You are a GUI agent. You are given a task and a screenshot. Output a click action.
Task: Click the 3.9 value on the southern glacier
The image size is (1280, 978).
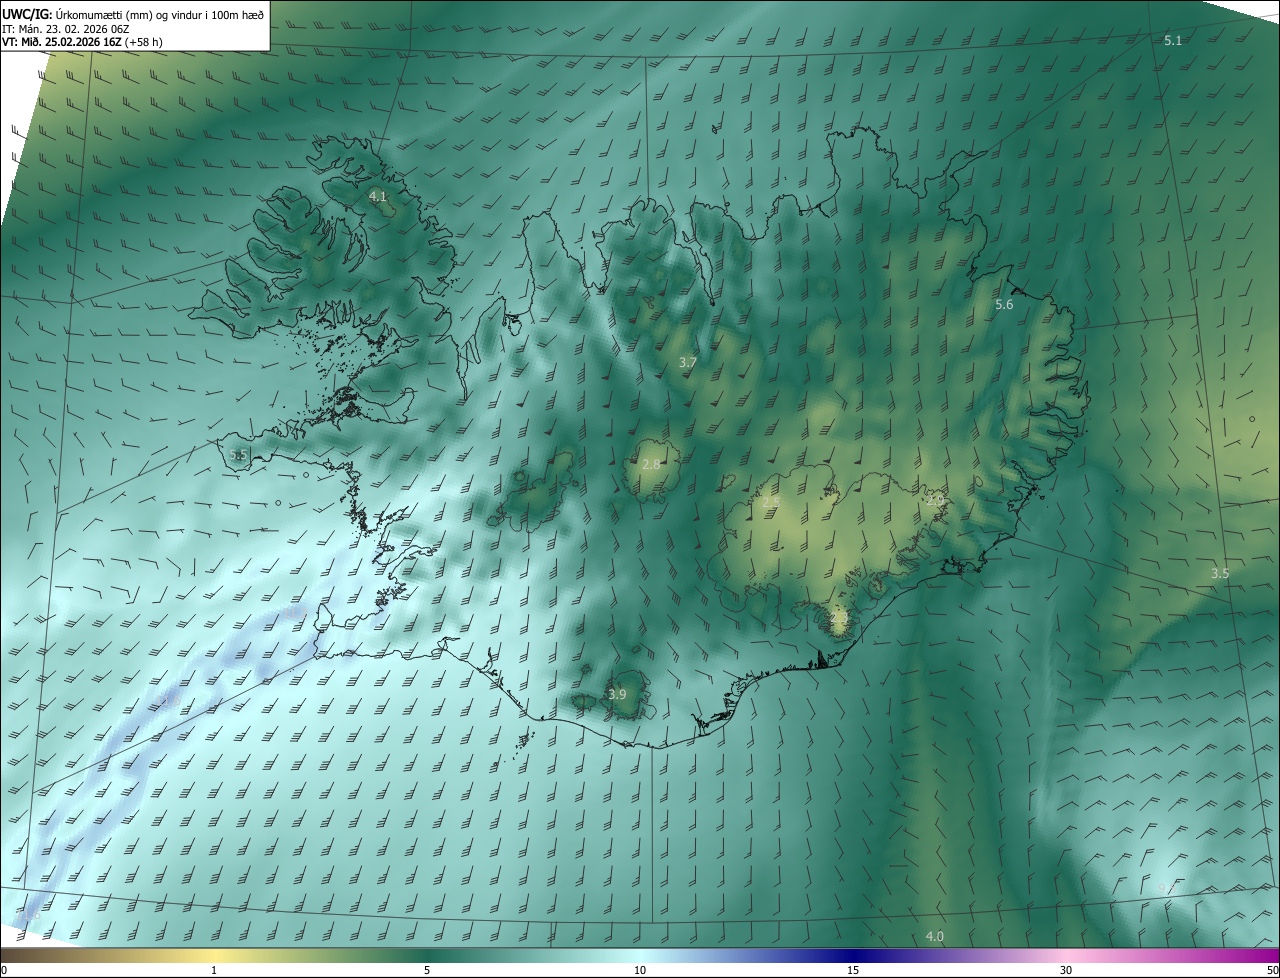click(617, 694)
